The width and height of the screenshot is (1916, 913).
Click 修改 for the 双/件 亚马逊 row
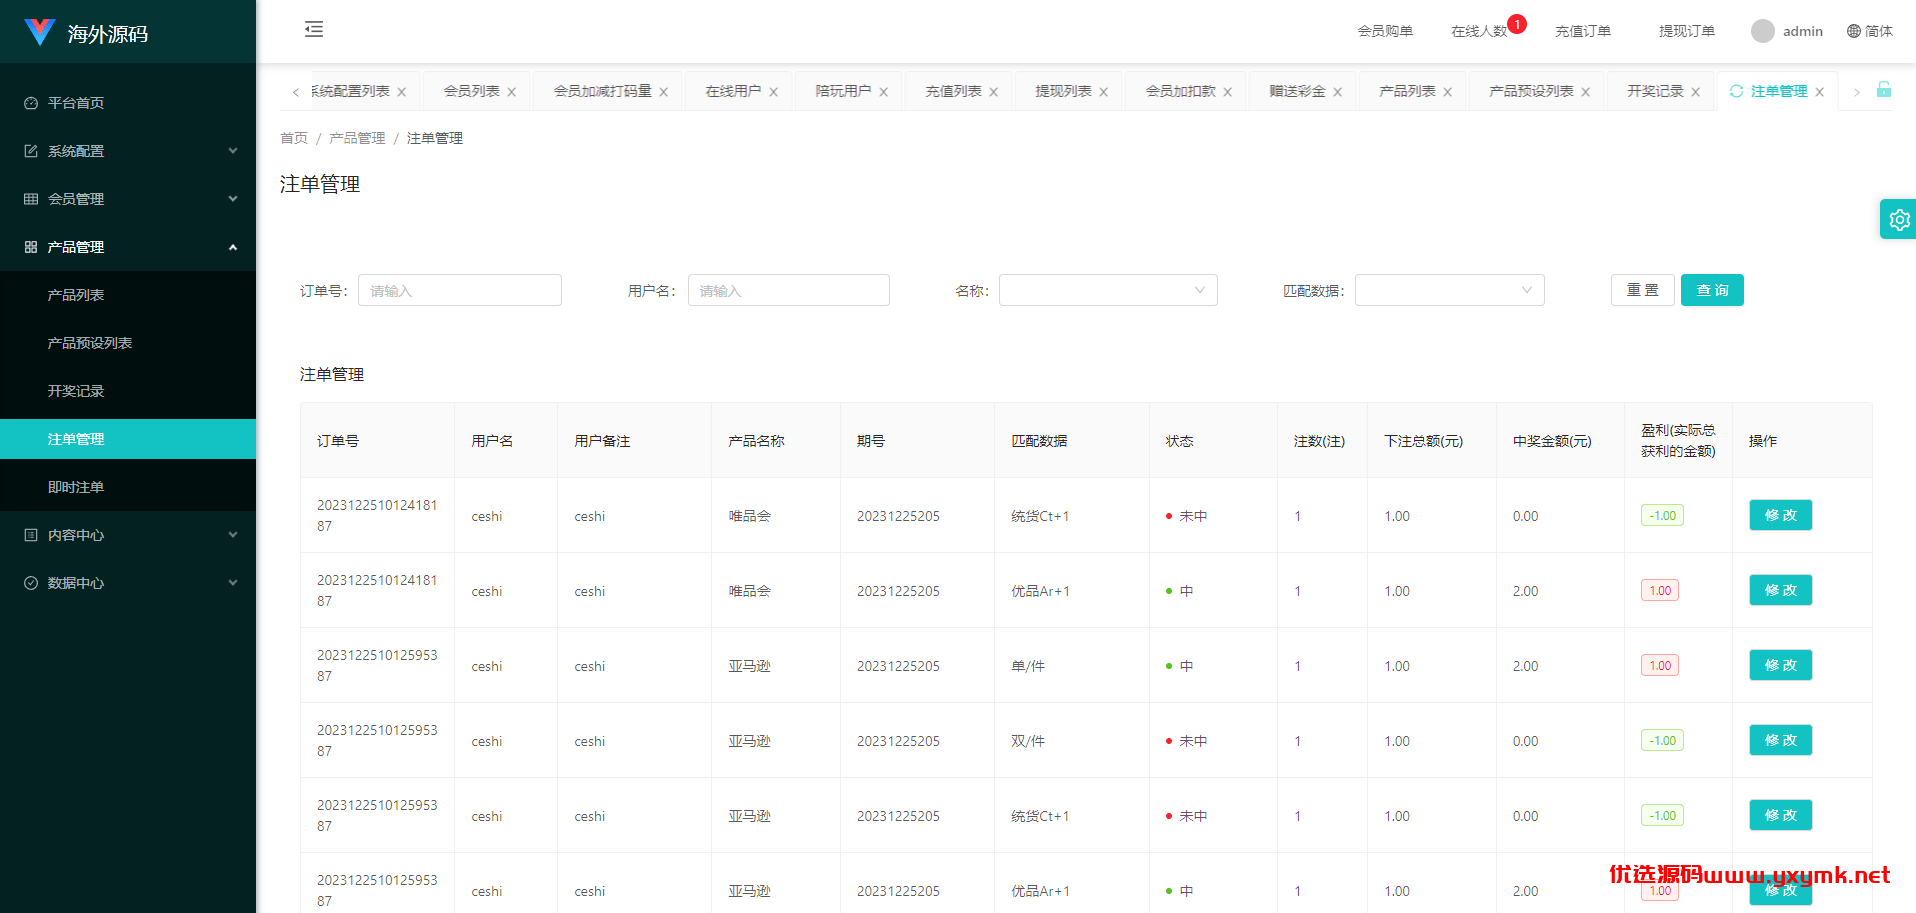(x=1780, y=740)
